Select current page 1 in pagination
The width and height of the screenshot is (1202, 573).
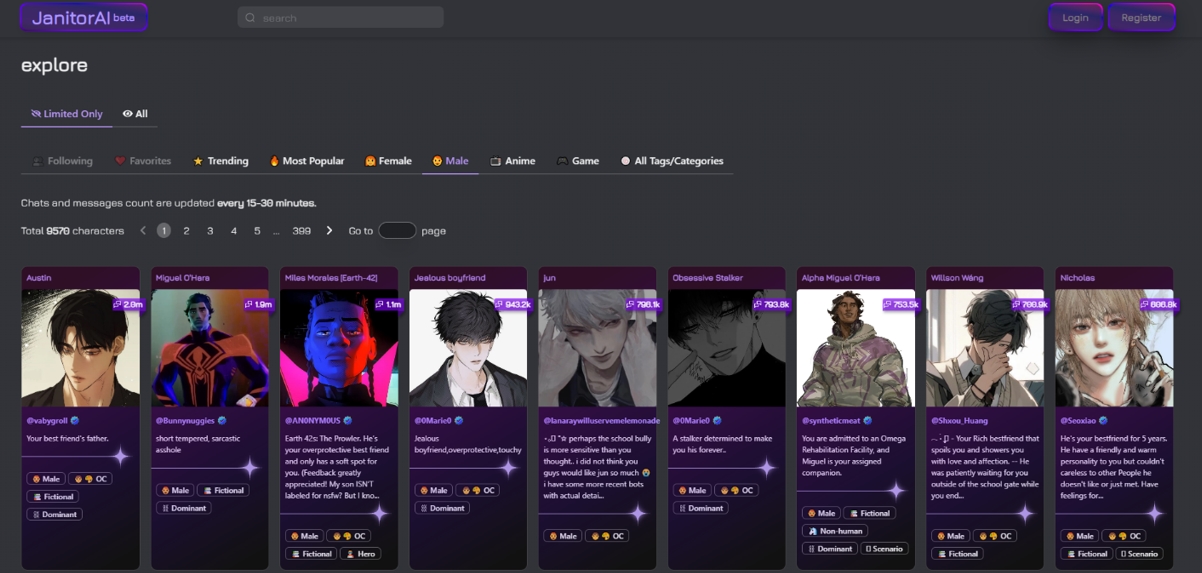click(163, 231)
